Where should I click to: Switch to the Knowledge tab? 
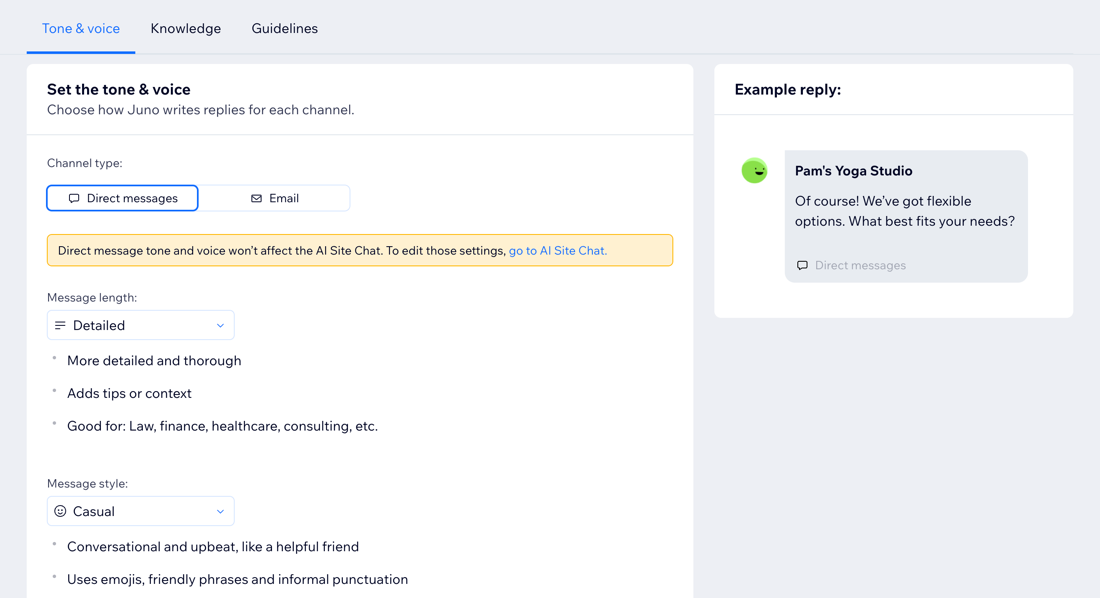[186, 28]
